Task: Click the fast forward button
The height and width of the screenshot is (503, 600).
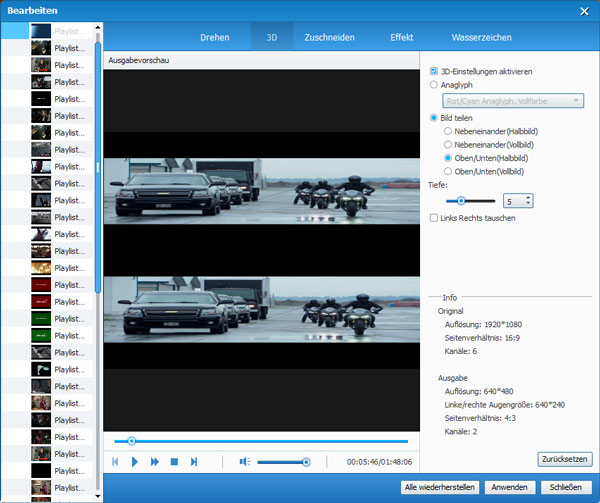Action: coord(155,461)
